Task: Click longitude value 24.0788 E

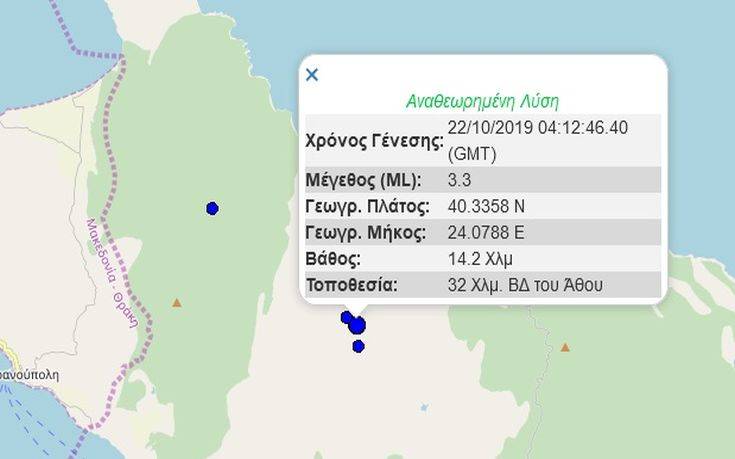Action: point(486,233)
